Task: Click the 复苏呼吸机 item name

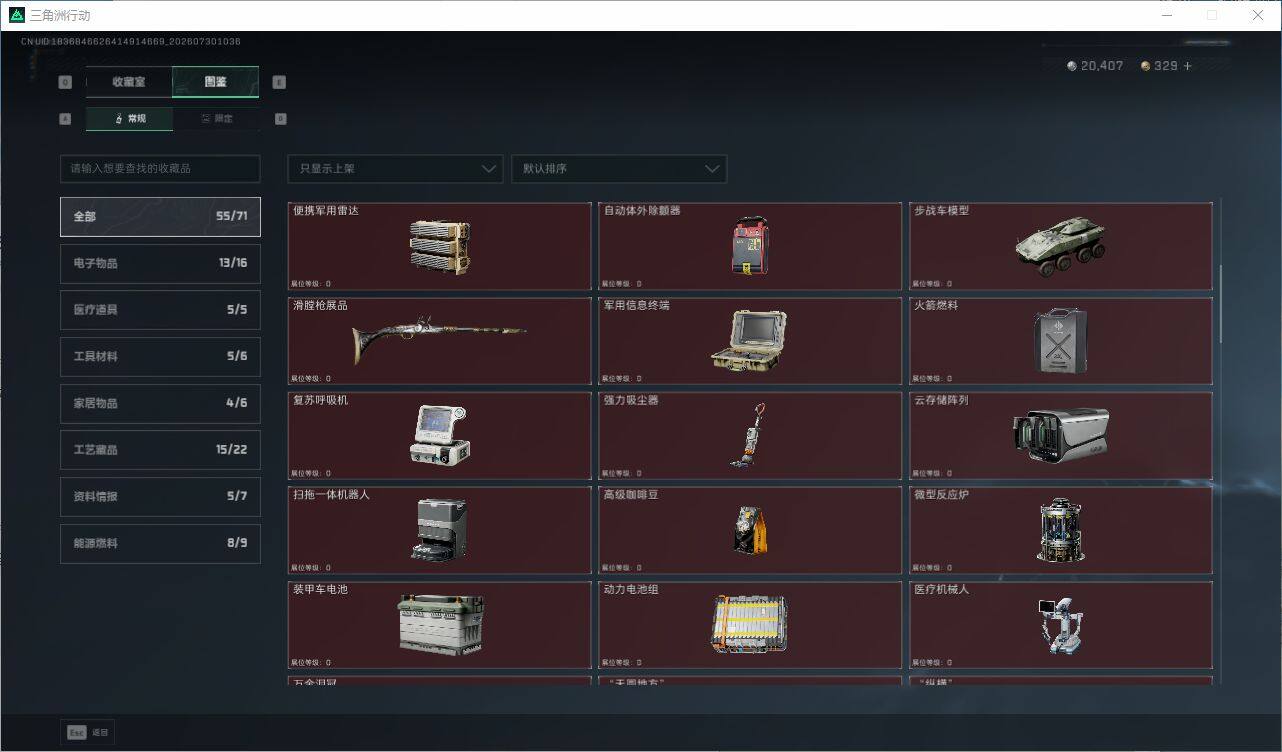Action: 320,400
